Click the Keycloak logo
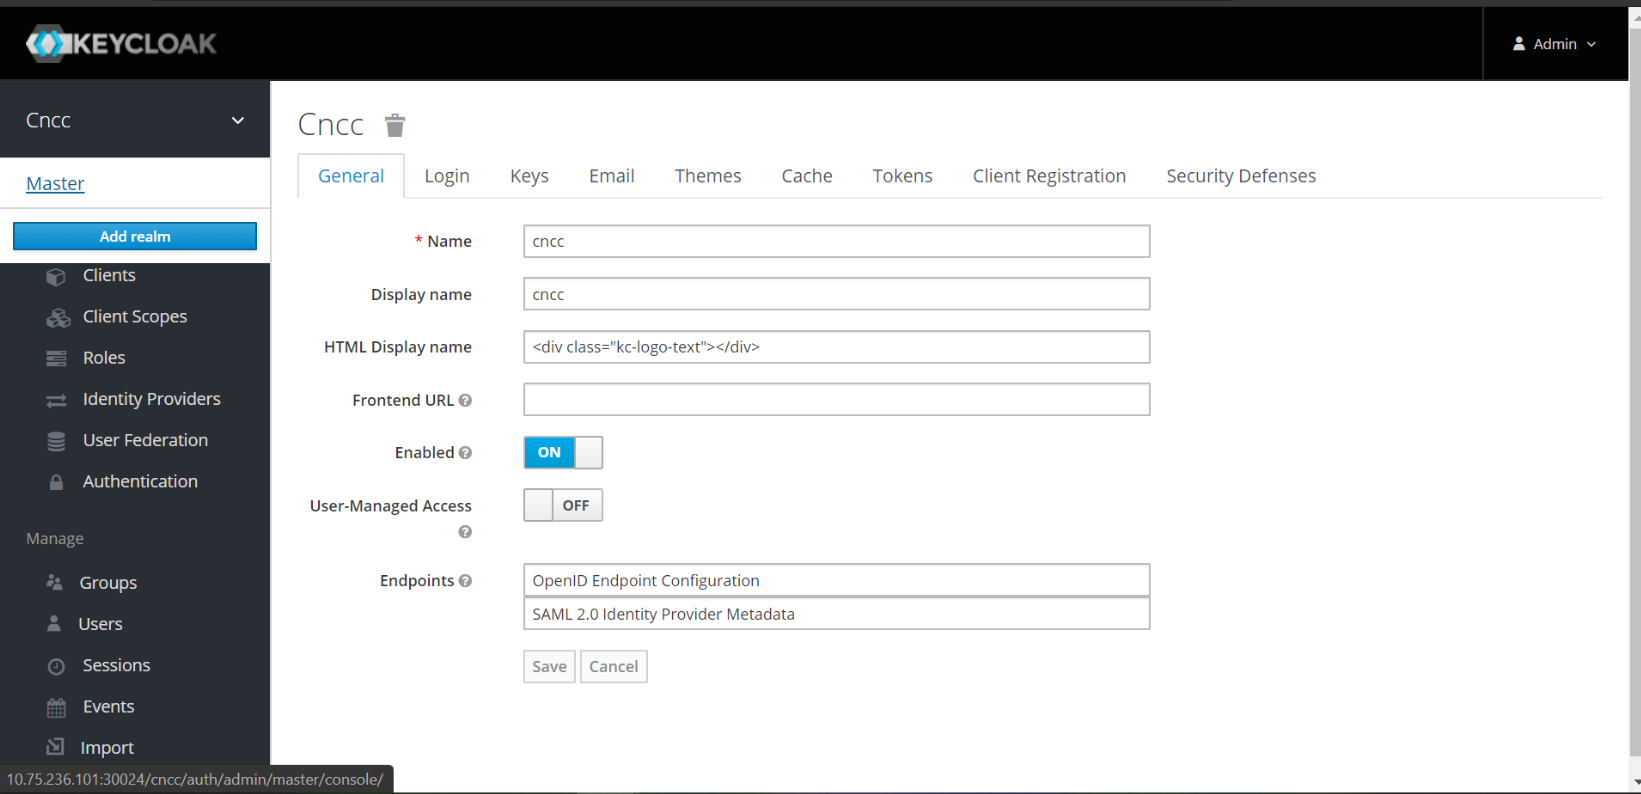The height and width of the screenshot is (794, 1641). [121, 44]
